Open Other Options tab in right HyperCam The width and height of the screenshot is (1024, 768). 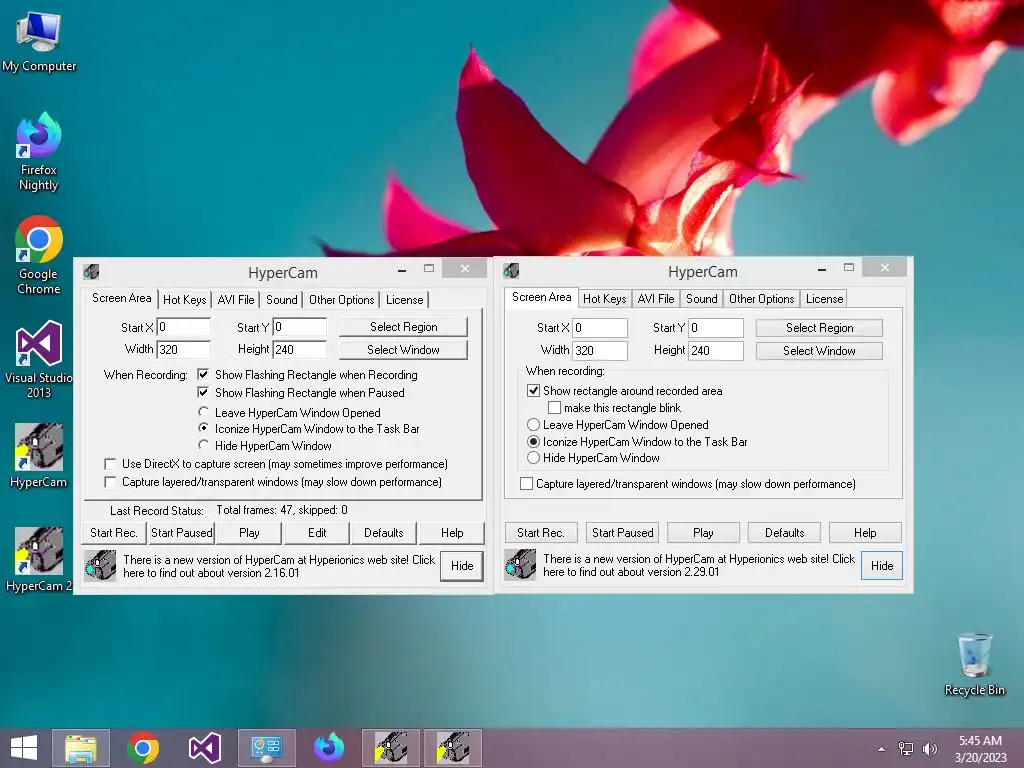(x=761, y=298)
